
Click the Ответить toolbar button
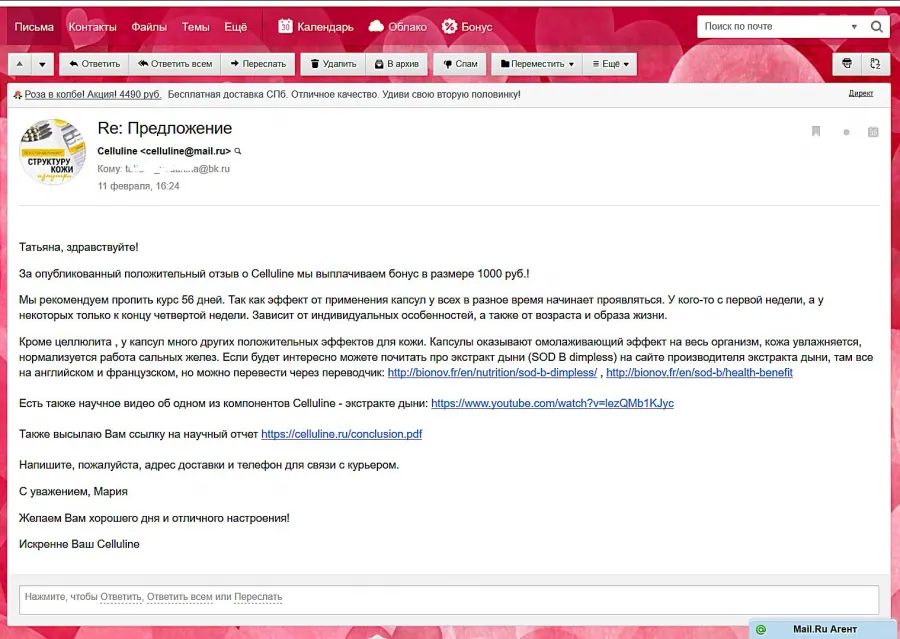coord(94,64)
